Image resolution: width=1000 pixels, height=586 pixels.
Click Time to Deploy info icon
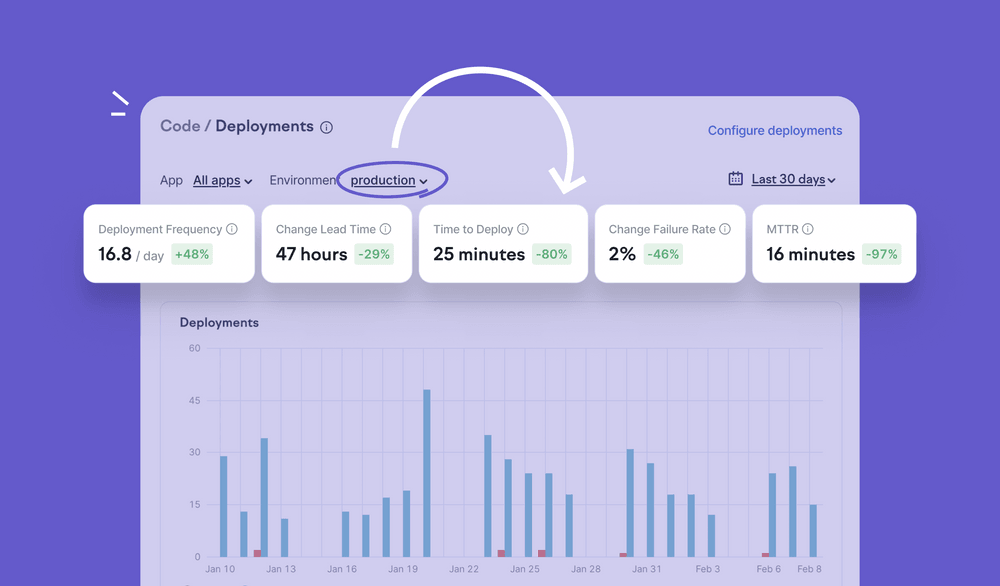coord(523,229)
